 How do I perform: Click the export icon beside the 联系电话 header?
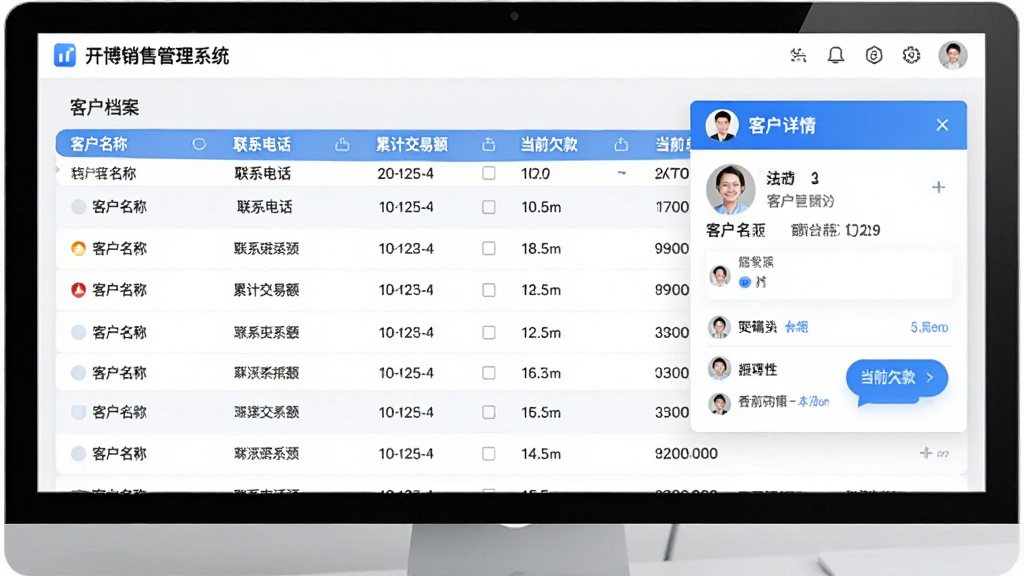(x=342, y=144)
